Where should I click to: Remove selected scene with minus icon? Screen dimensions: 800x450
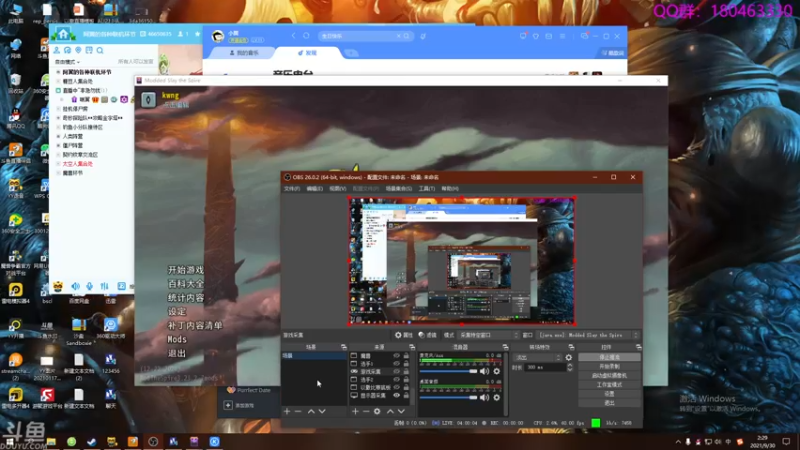298,411
